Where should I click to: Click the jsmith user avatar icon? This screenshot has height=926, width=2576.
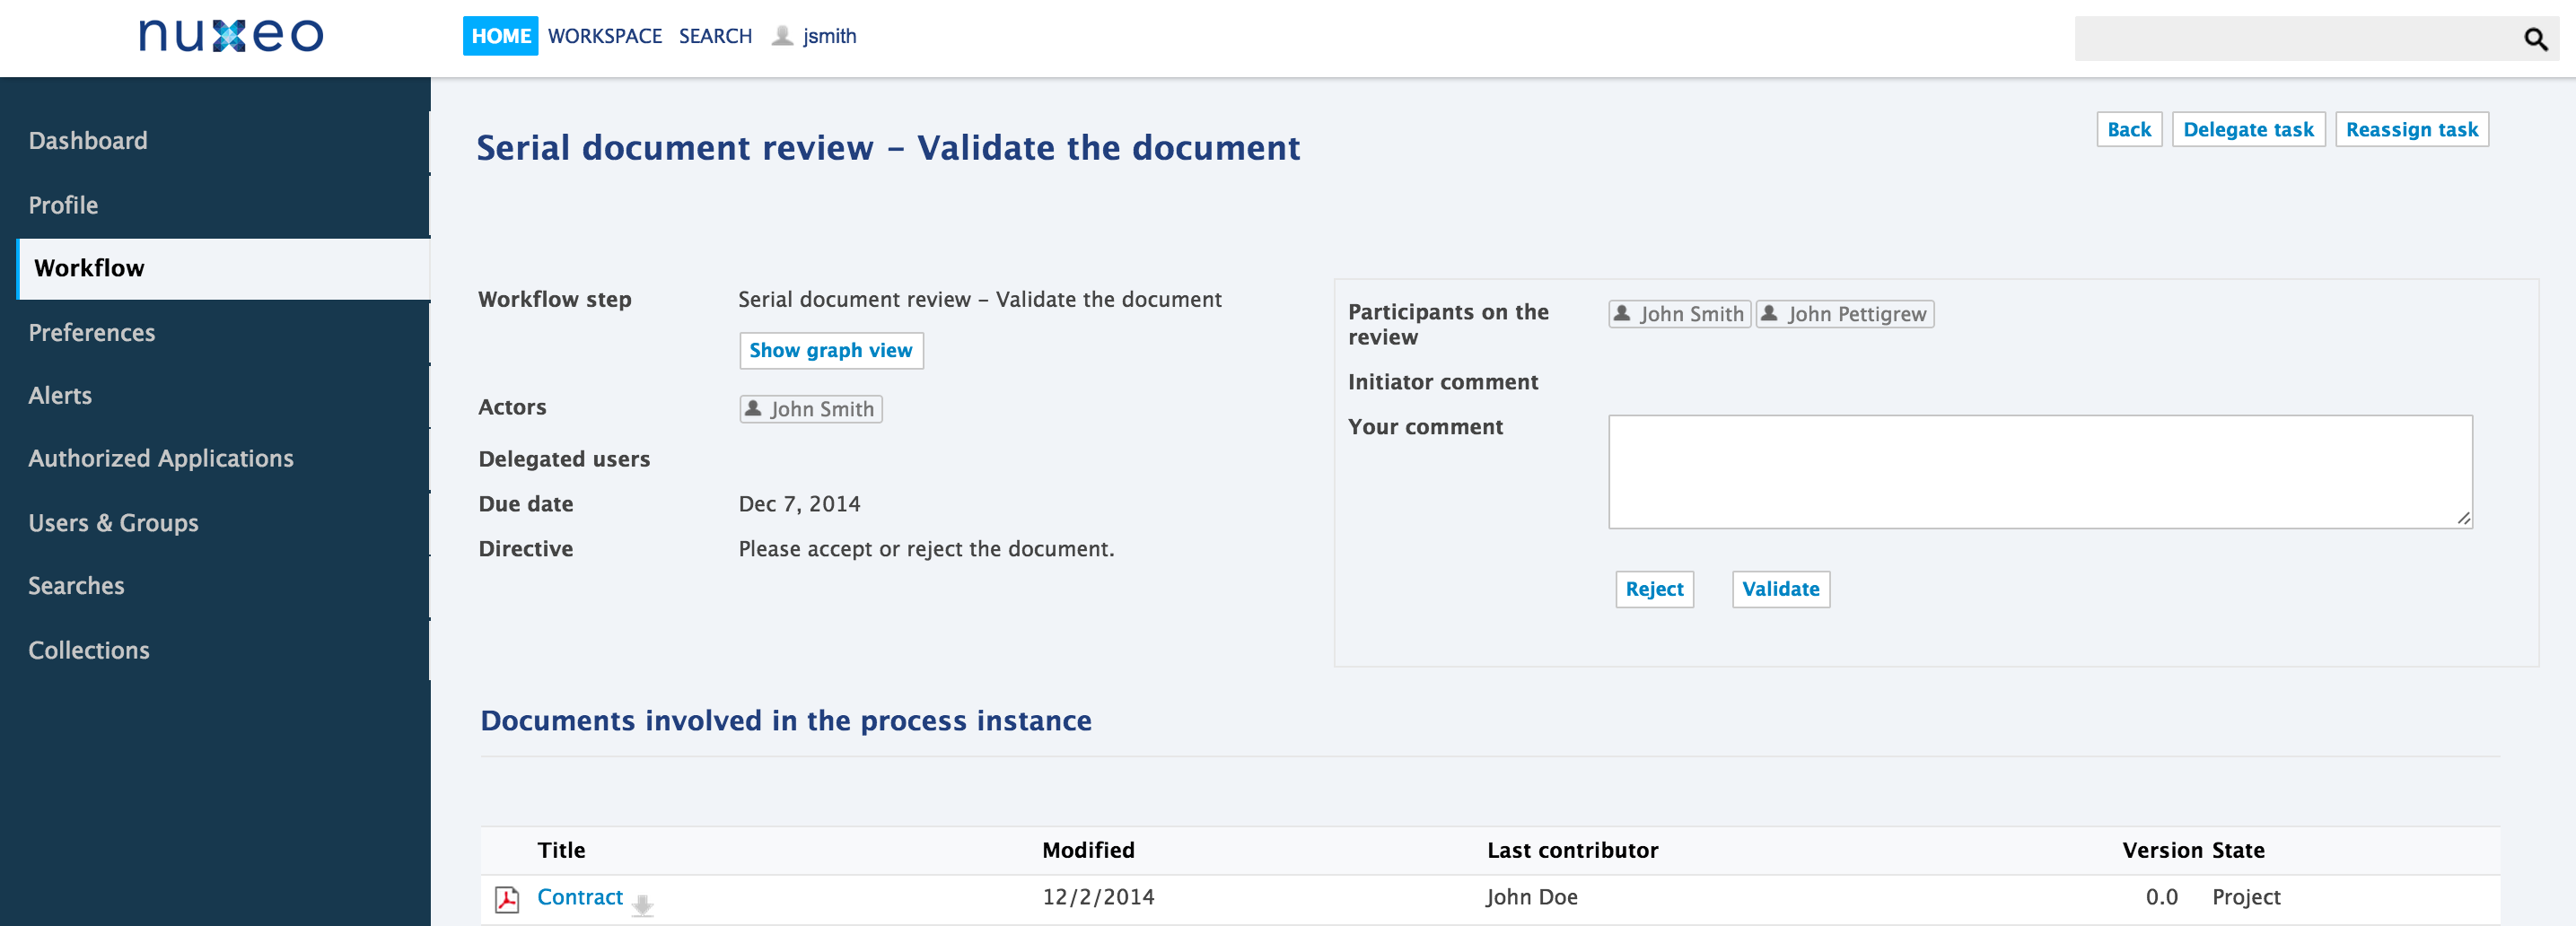[782, 36]
